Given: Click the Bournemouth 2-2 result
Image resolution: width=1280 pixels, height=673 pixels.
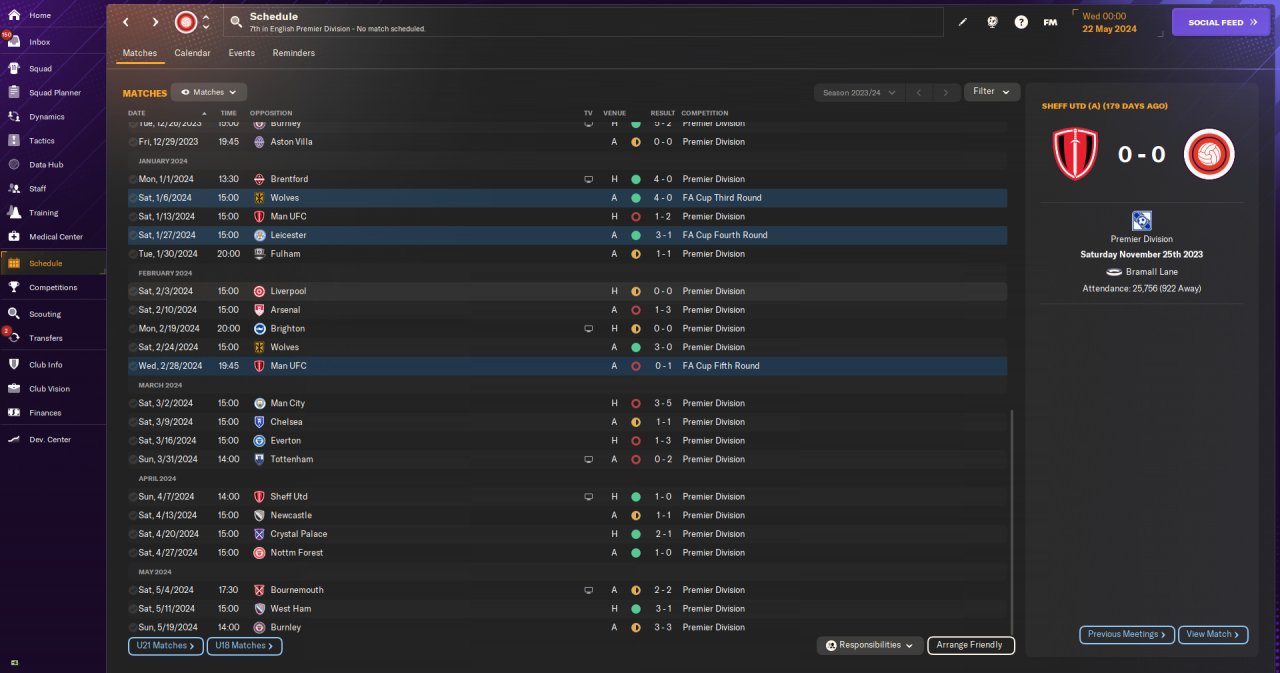Looking at the screenshot, I should tap(663, 590).
